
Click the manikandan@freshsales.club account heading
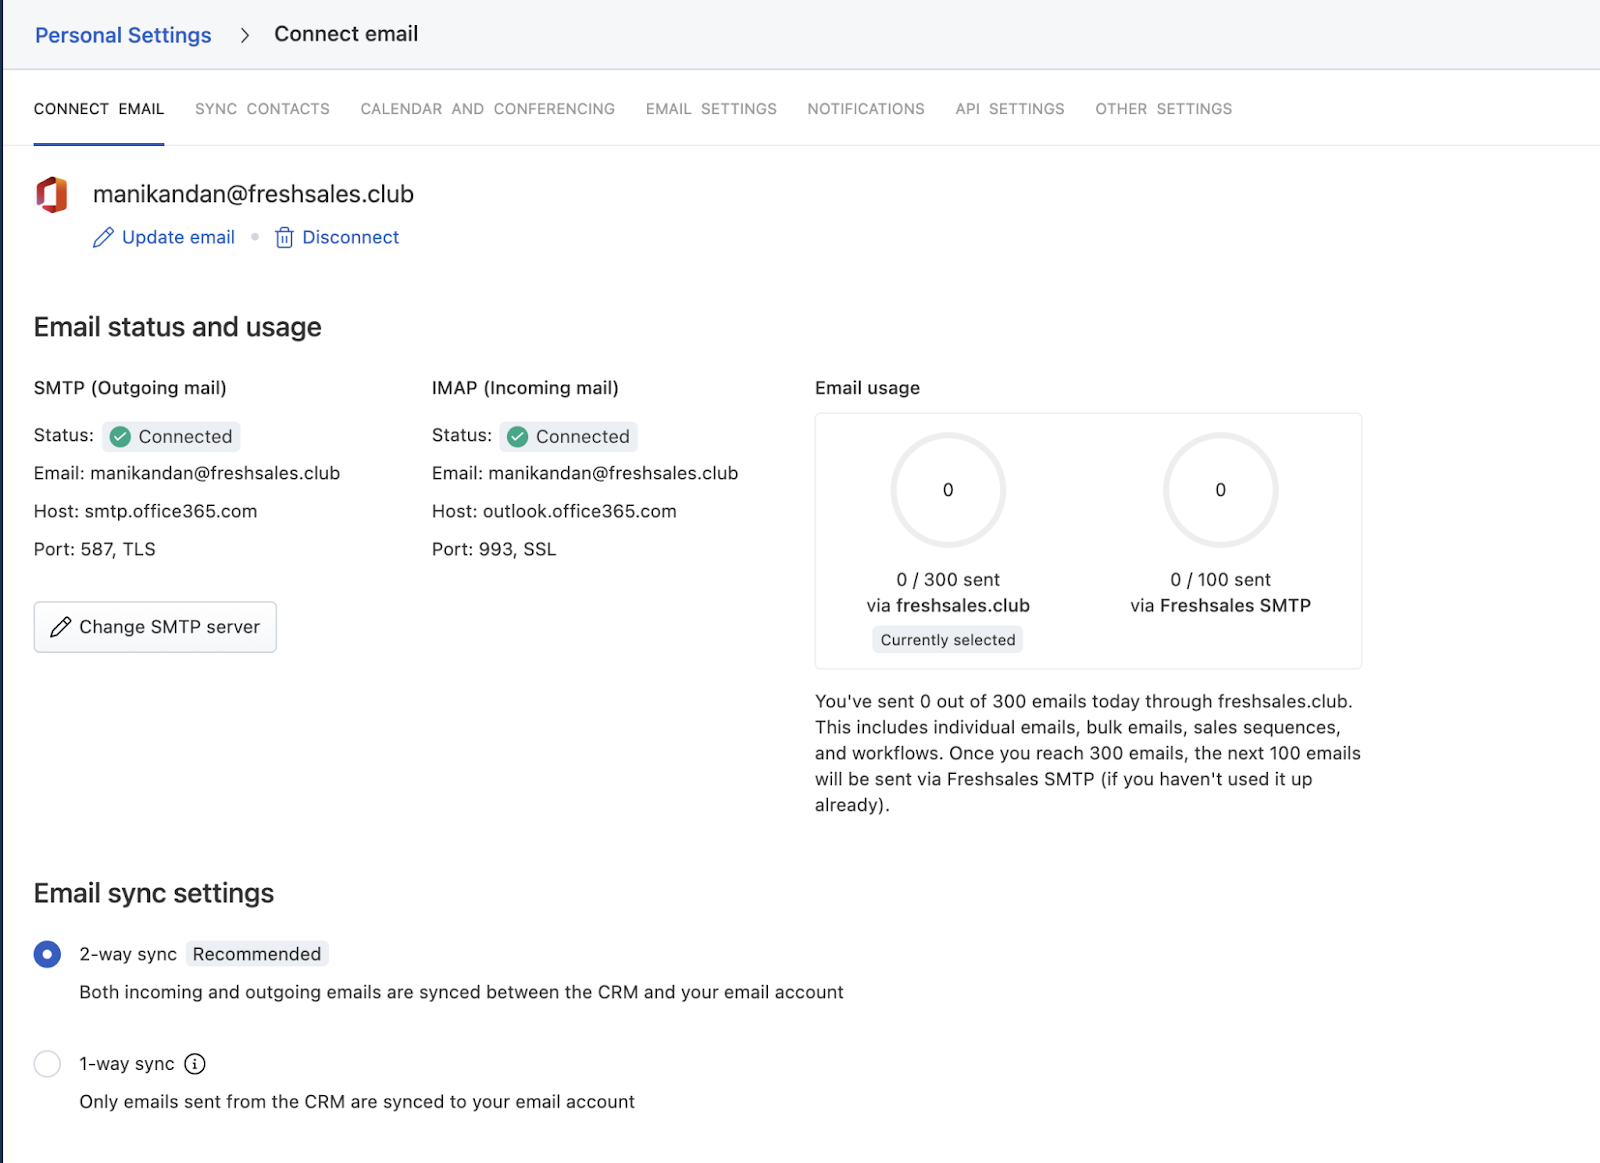253,194
